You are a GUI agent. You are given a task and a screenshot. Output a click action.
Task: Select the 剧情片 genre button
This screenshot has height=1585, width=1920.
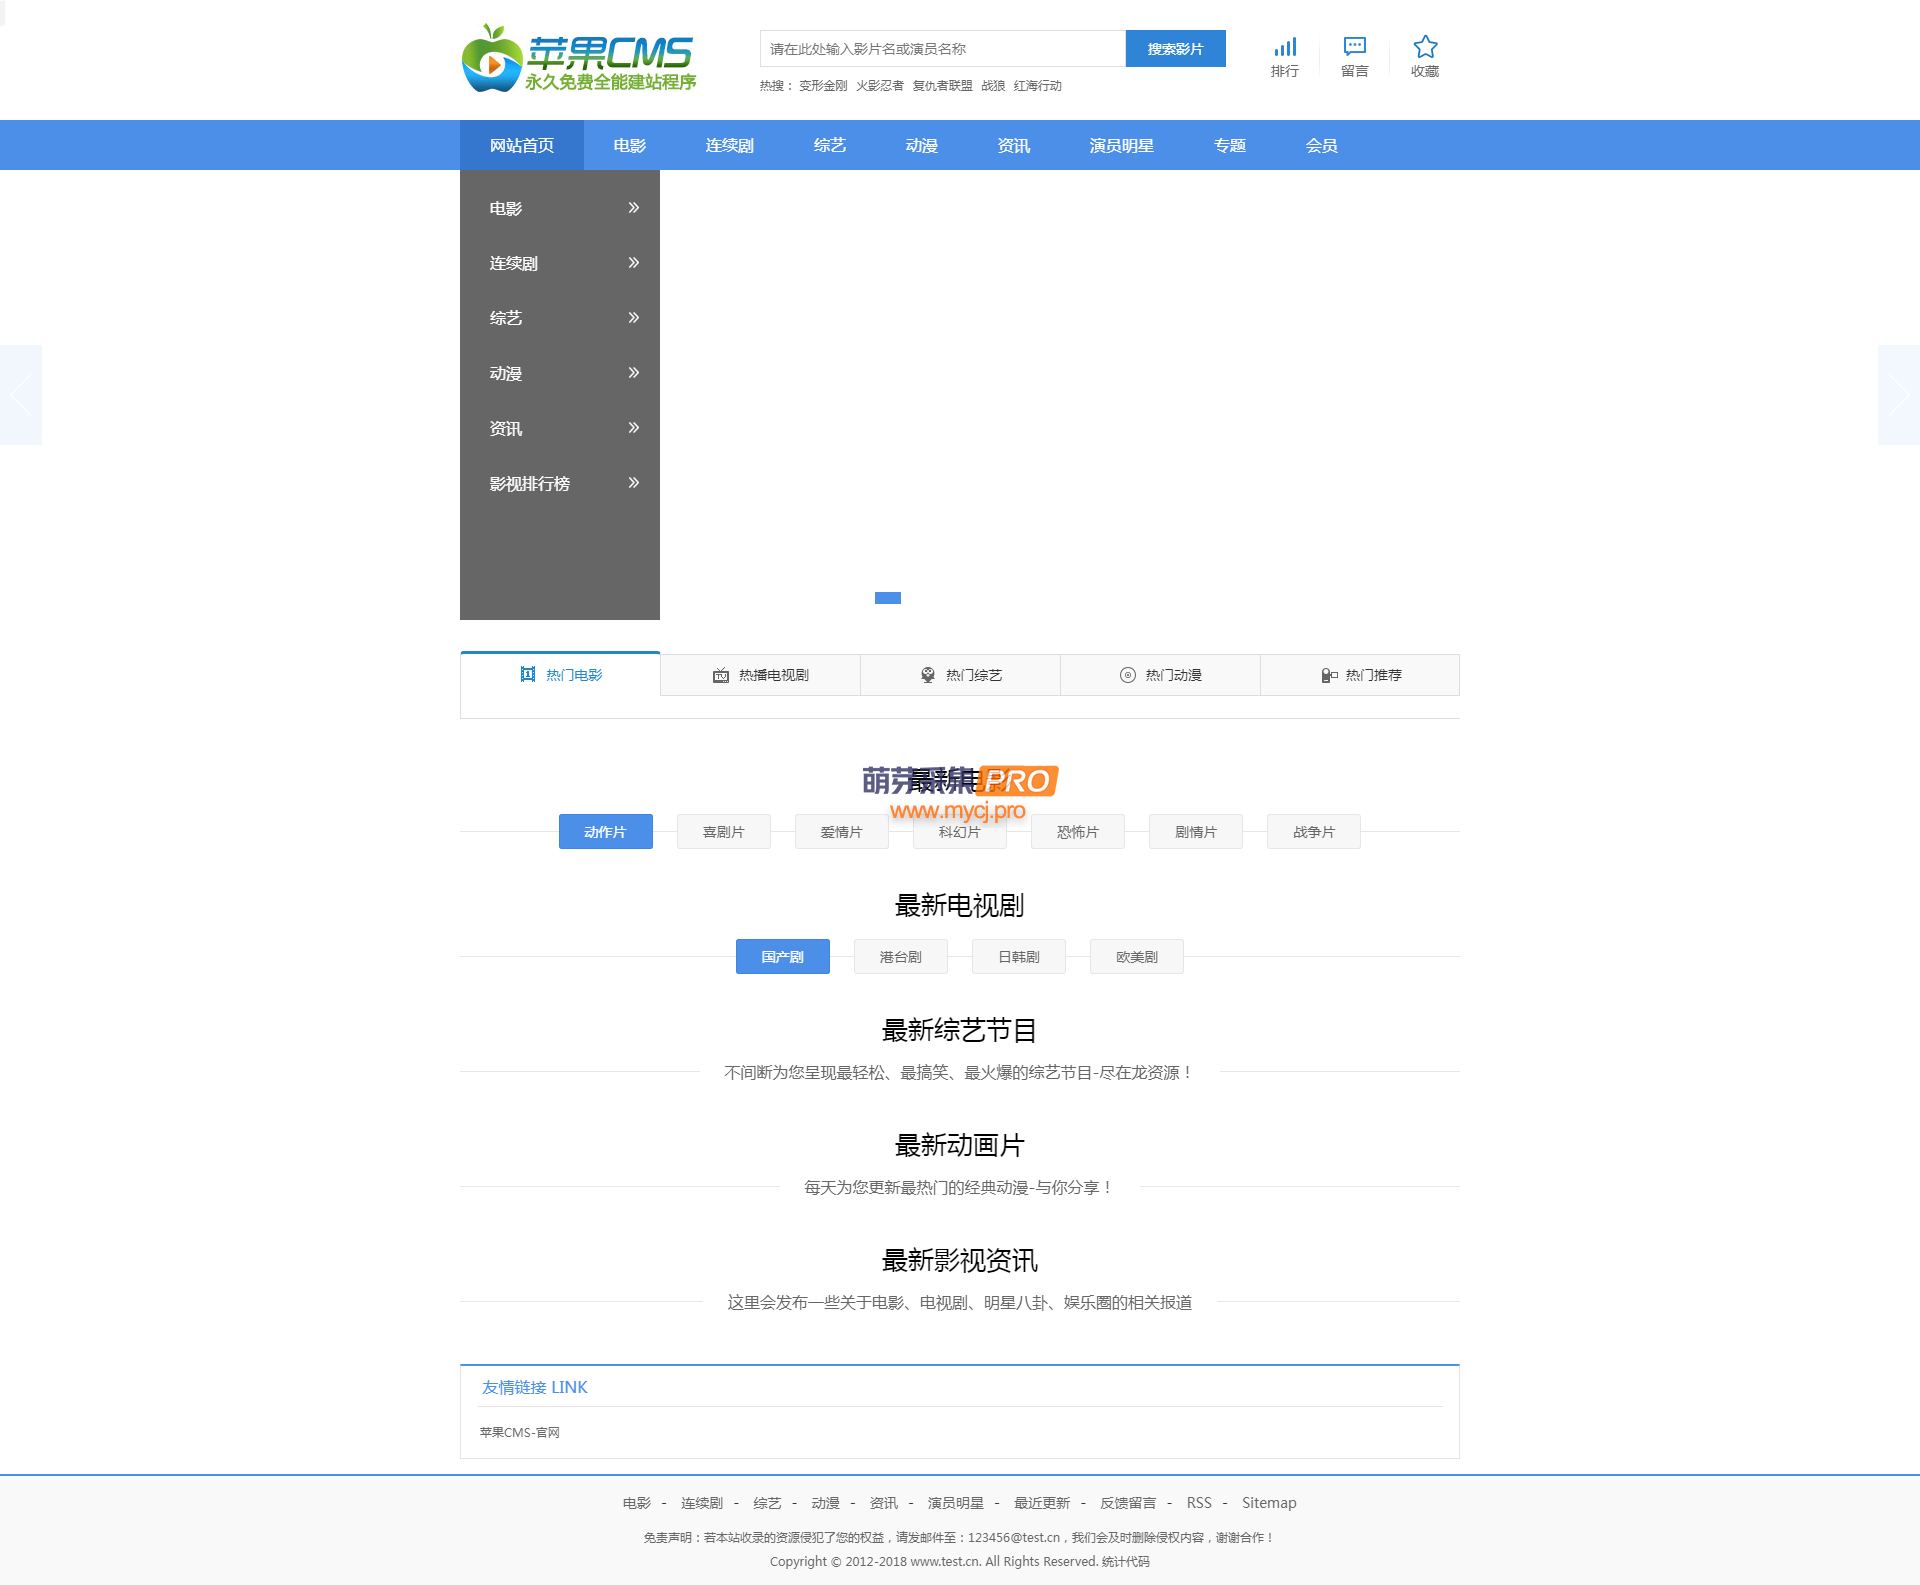click(x=1196, y=832)
